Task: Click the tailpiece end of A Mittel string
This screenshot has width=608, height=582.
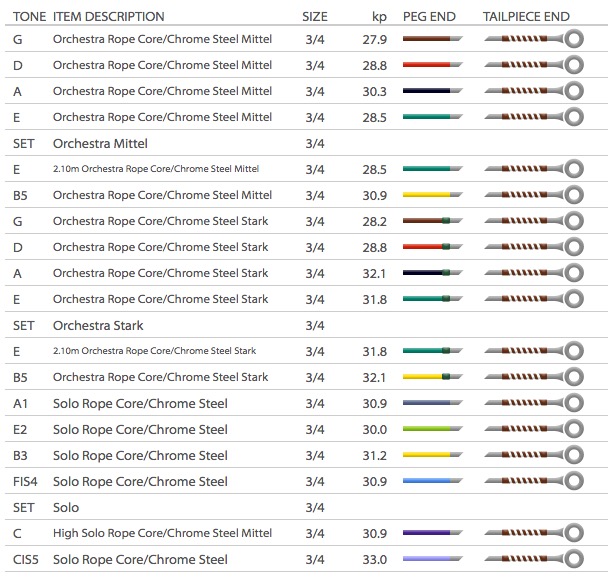Action: pyautogui.click(x=534, y=91)
